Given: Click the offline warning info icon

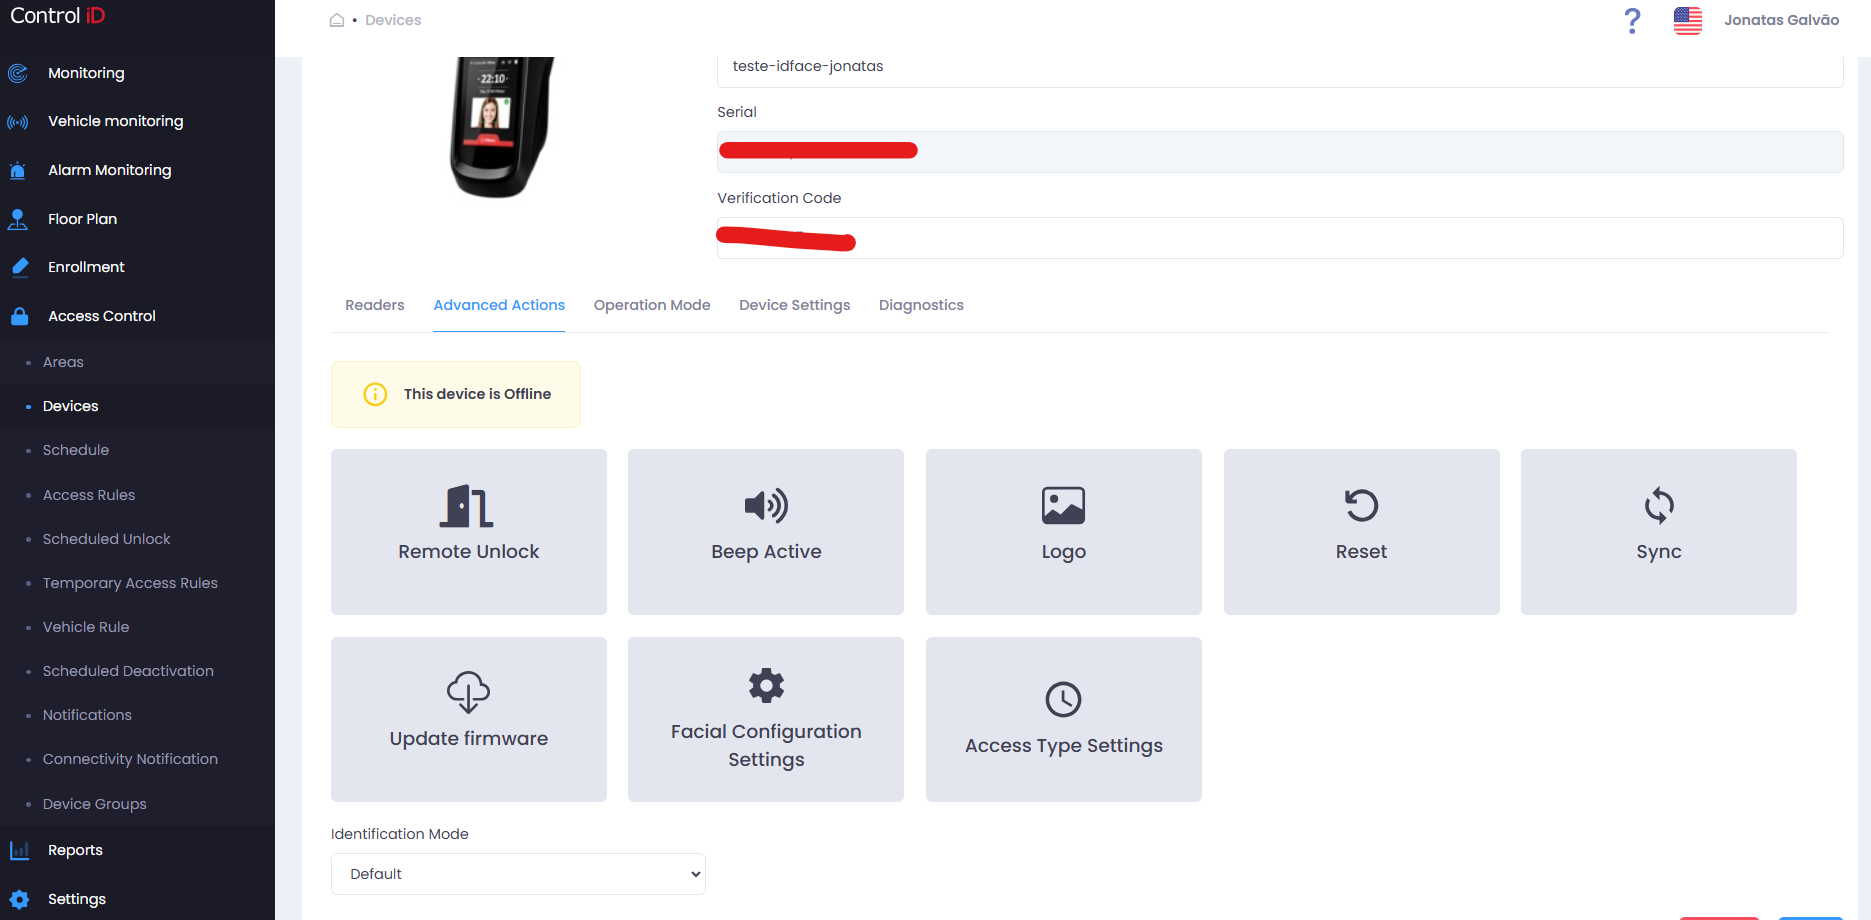Looking at the screenshot, I should [375, 394].
